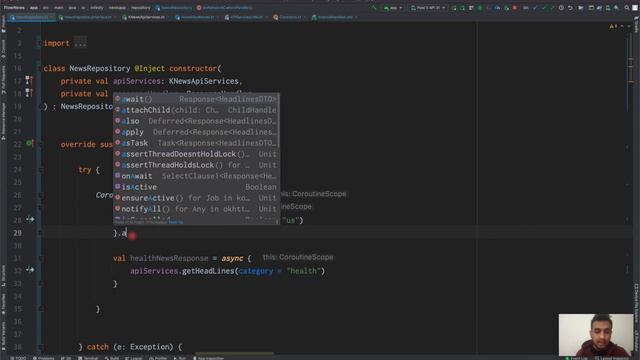640x360 pixels.
Task: Click the webcam video thumbnail
Action: (596, 335)
